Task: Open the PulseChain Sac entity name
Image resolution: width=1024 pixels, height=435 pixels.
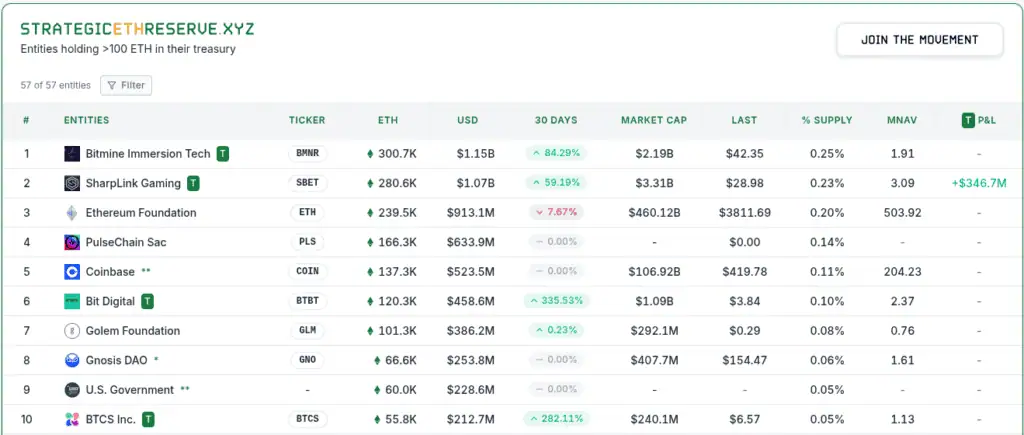Action: [x=126, y=242]
